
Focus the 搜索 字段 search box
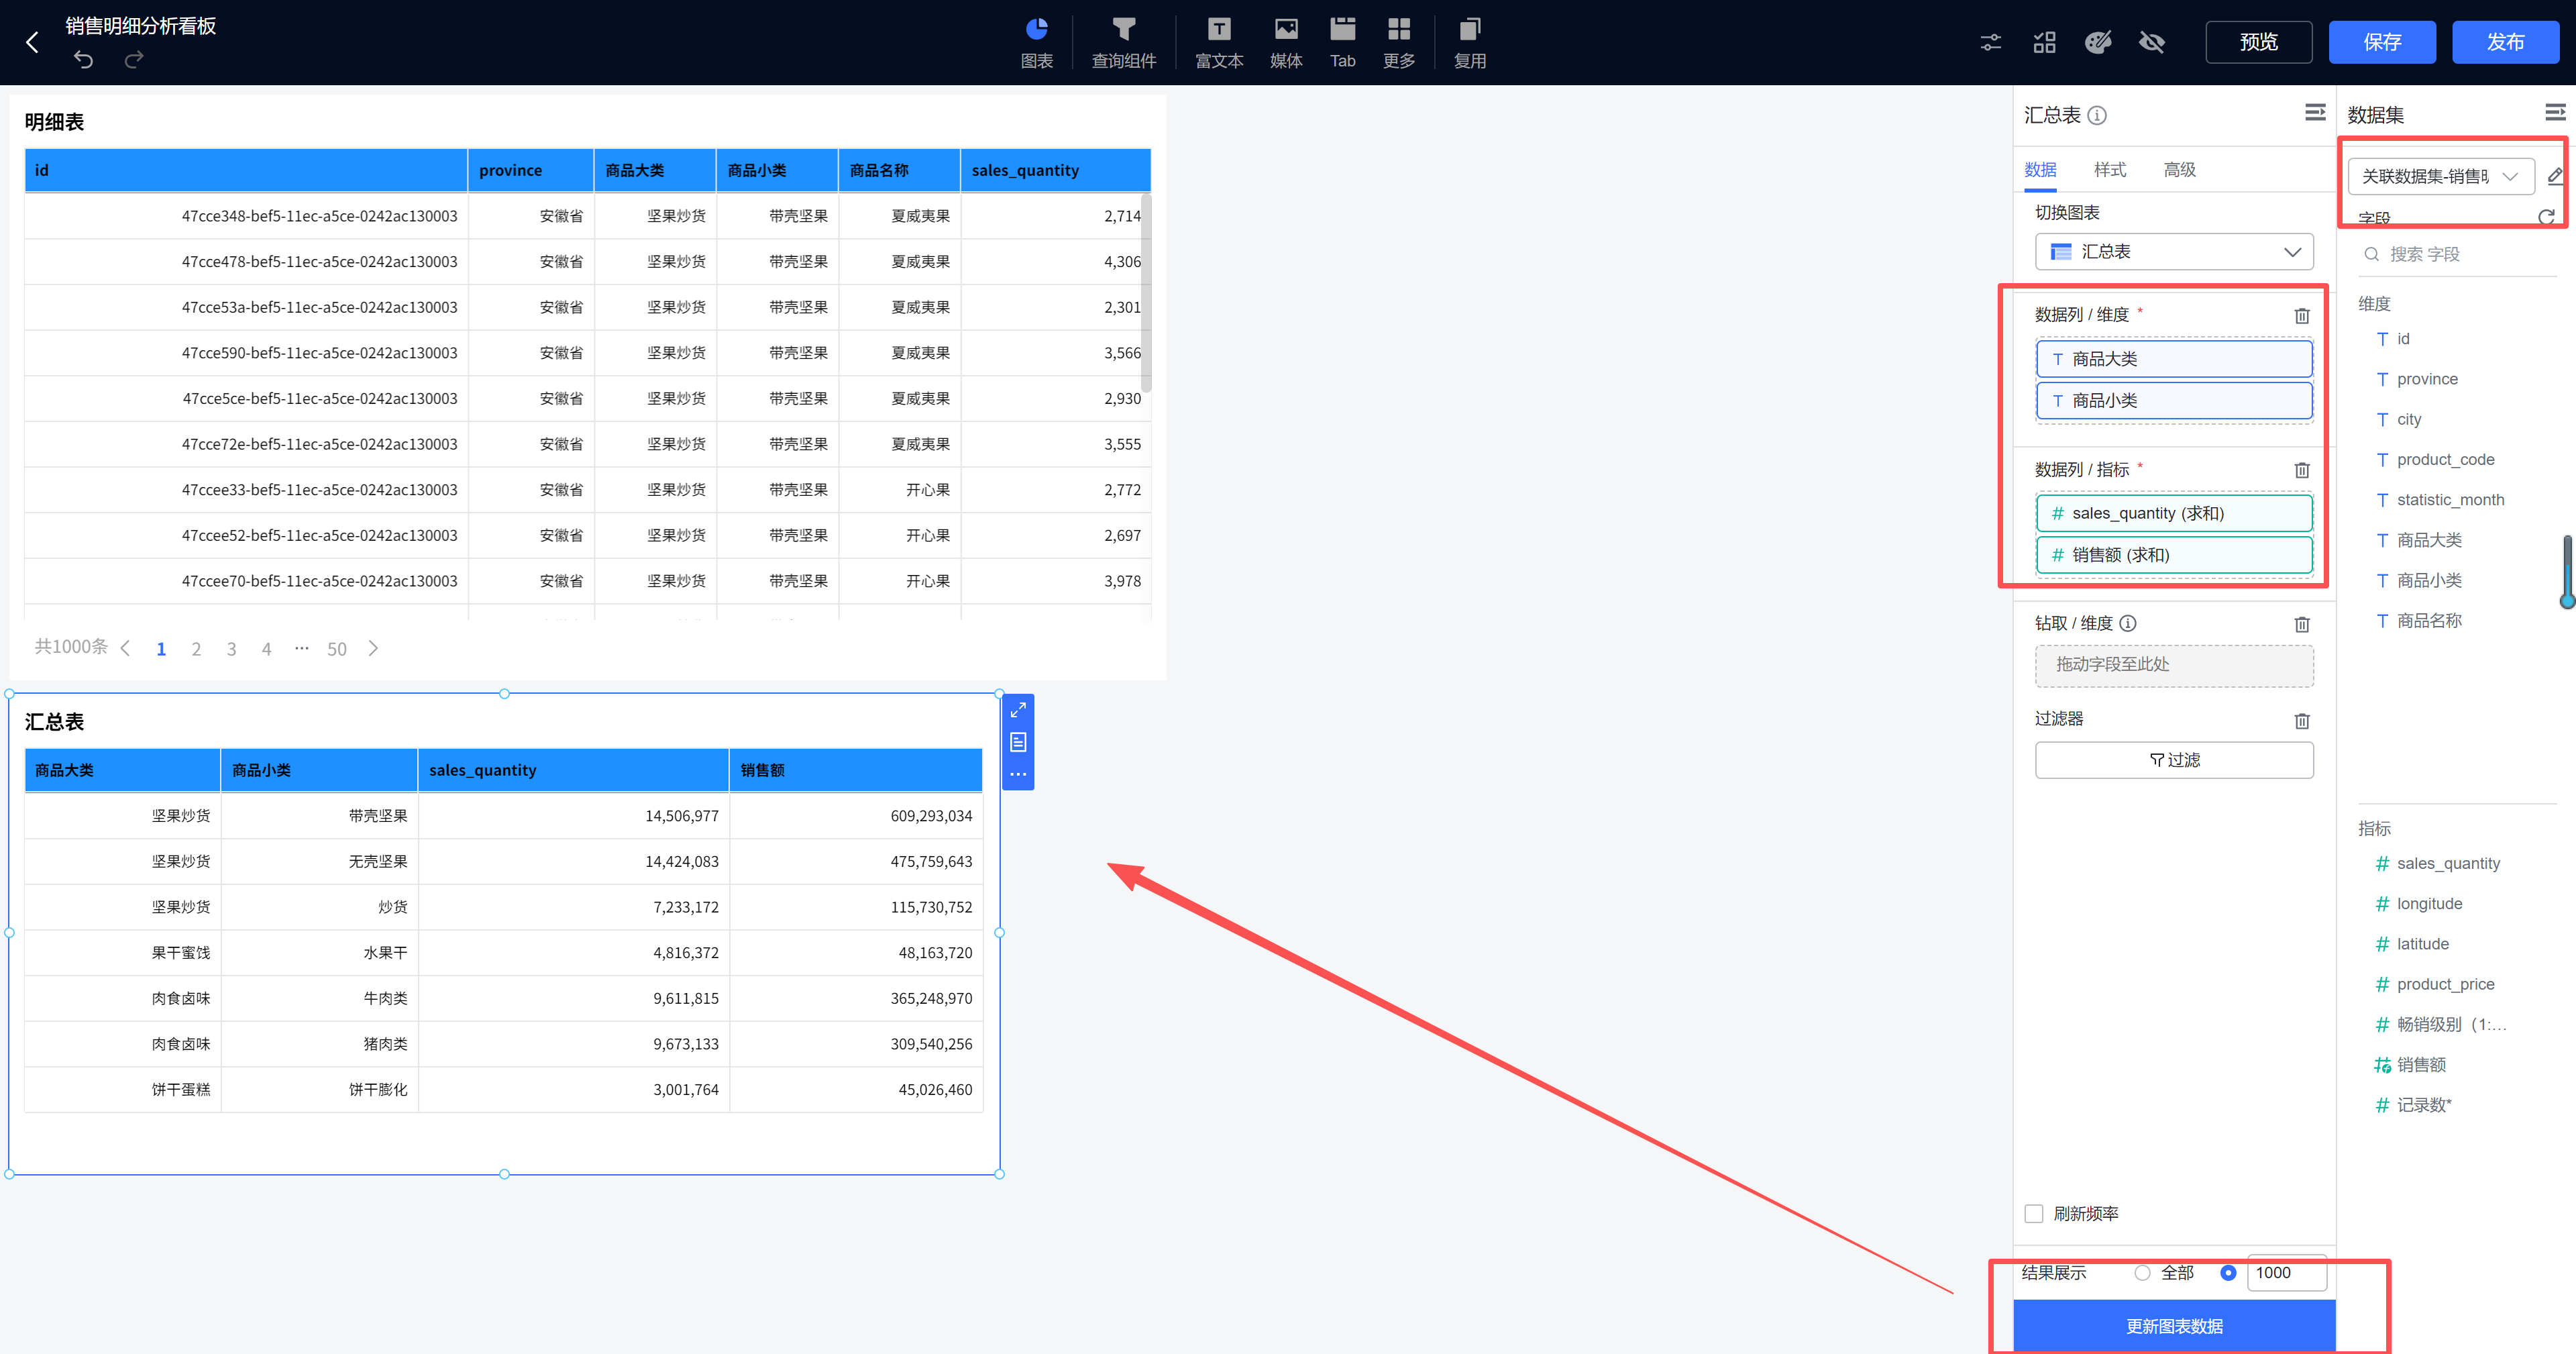coord(2456,254)
